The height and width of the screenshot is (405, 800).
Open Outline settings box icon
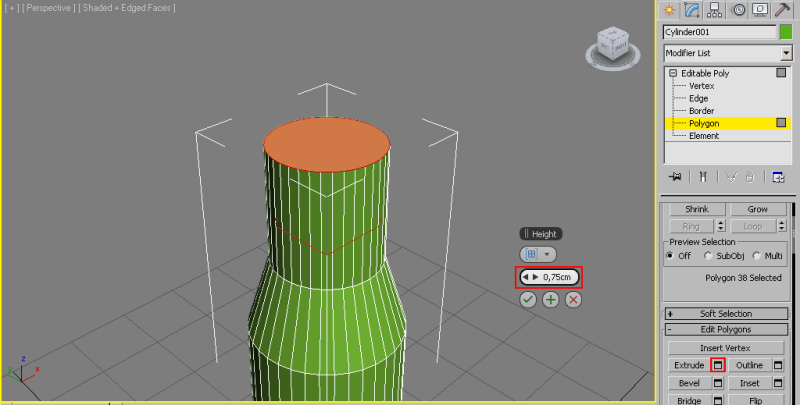click(x=778, y=365)
